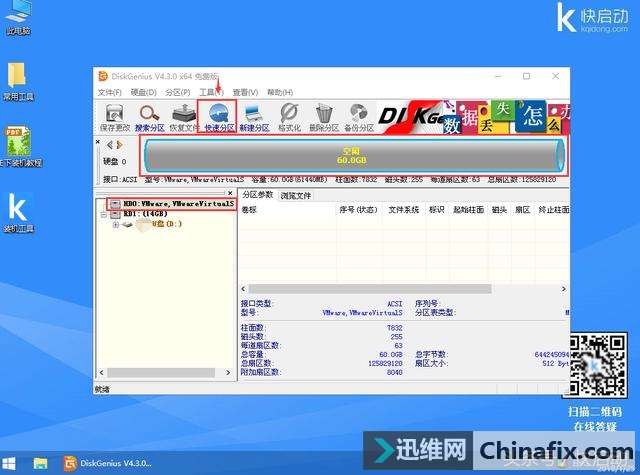Select the U盘 (D:) tree item

click(x=167, y=224)
